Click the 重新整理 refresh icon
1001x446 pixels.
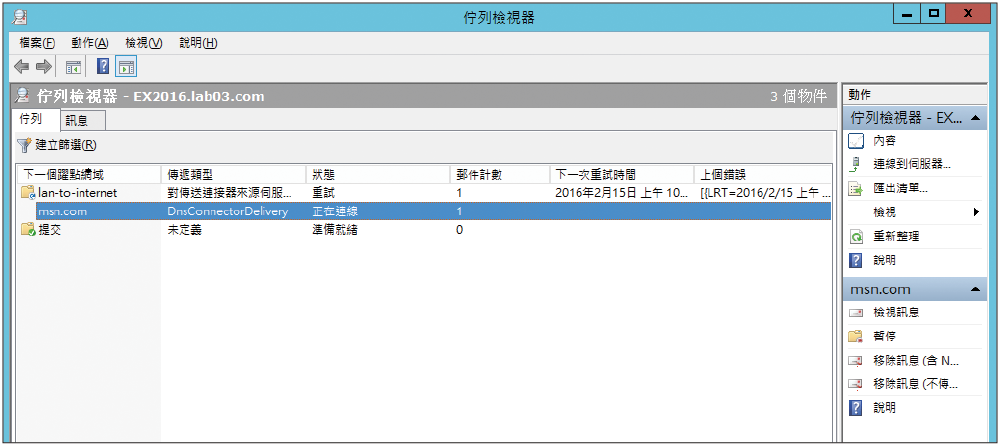(x=856, y=237)
